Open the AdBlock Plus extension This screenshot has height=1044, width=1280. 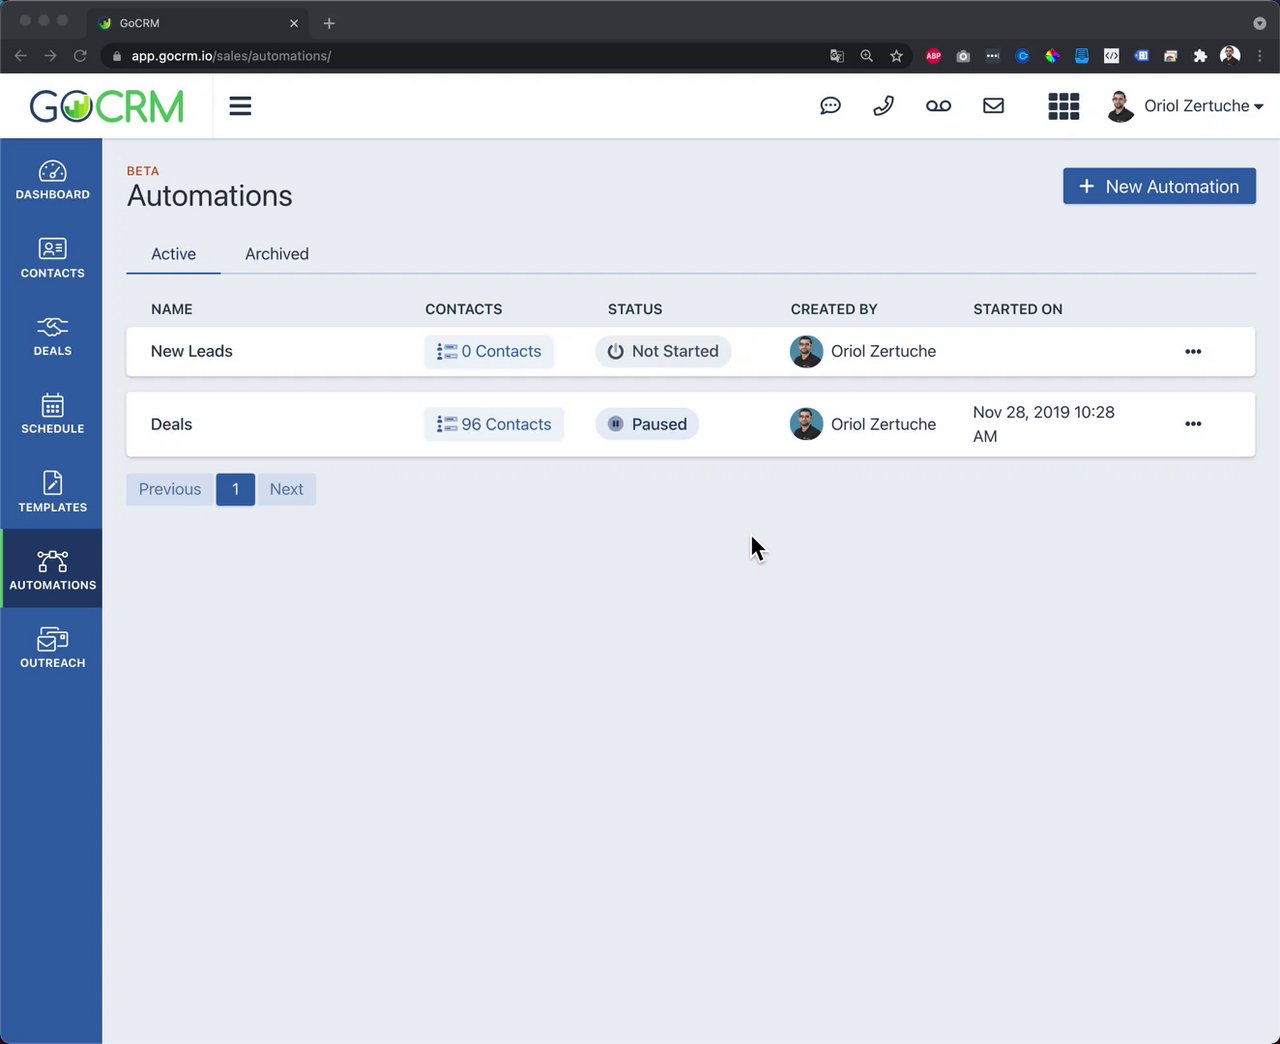933,56
